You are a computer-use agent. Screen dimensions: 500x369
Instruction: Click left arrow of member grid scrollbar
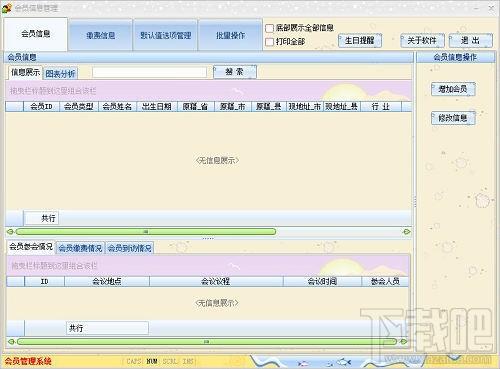(10, 232)
